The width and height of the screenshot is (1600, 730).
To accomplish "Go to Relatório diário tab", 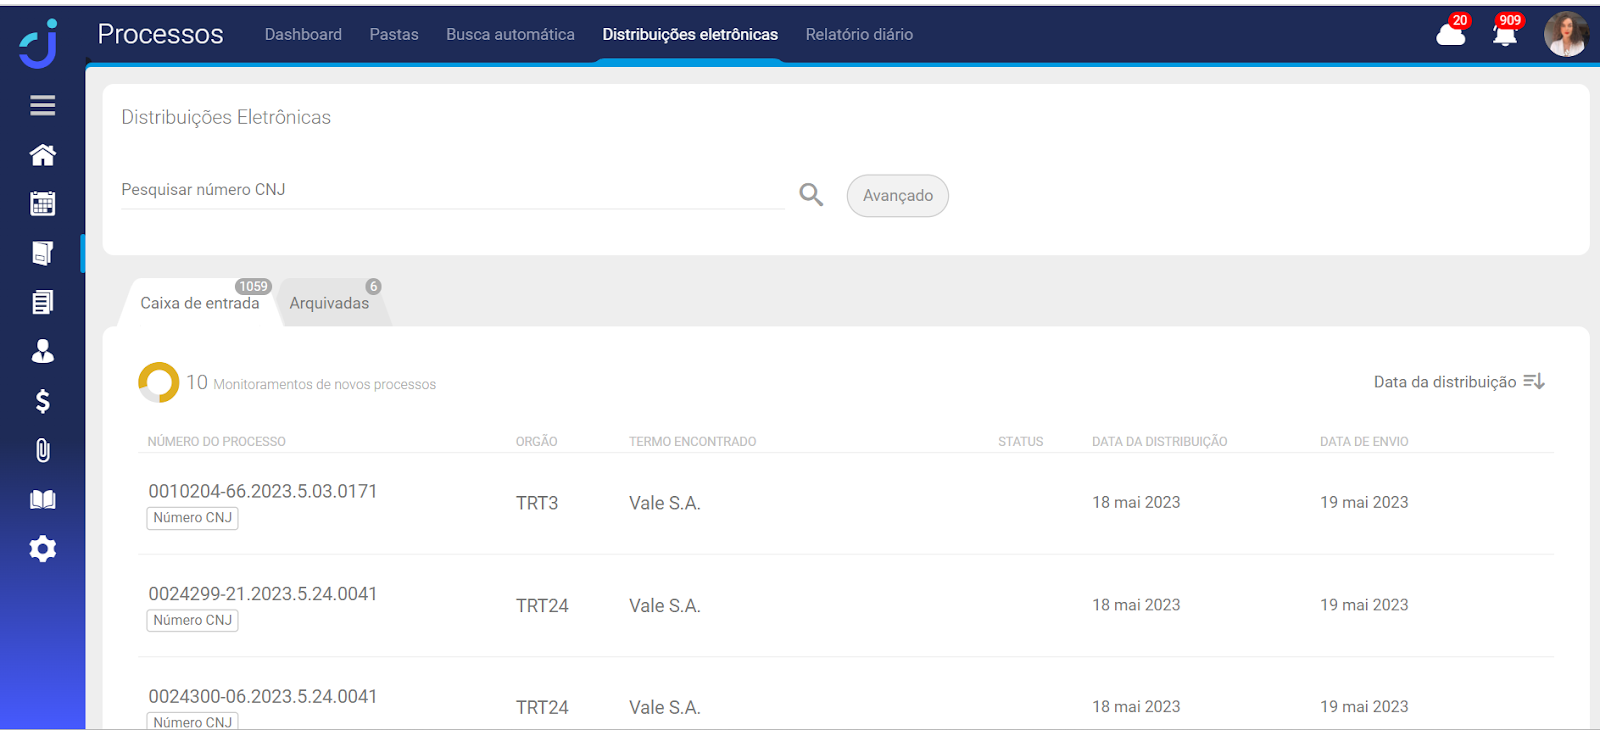I will [859, 35].
